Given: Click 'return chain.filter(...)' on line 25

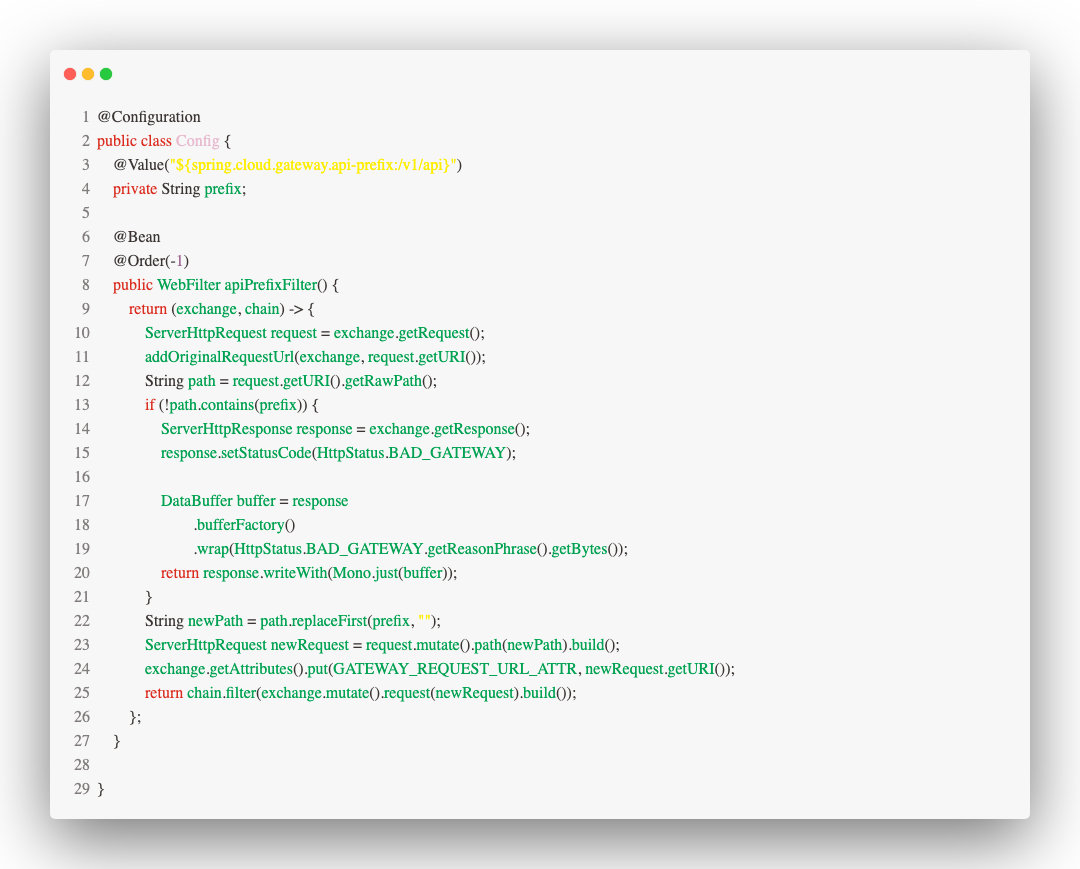Looking at the screenshot, I should coord(360,693).
